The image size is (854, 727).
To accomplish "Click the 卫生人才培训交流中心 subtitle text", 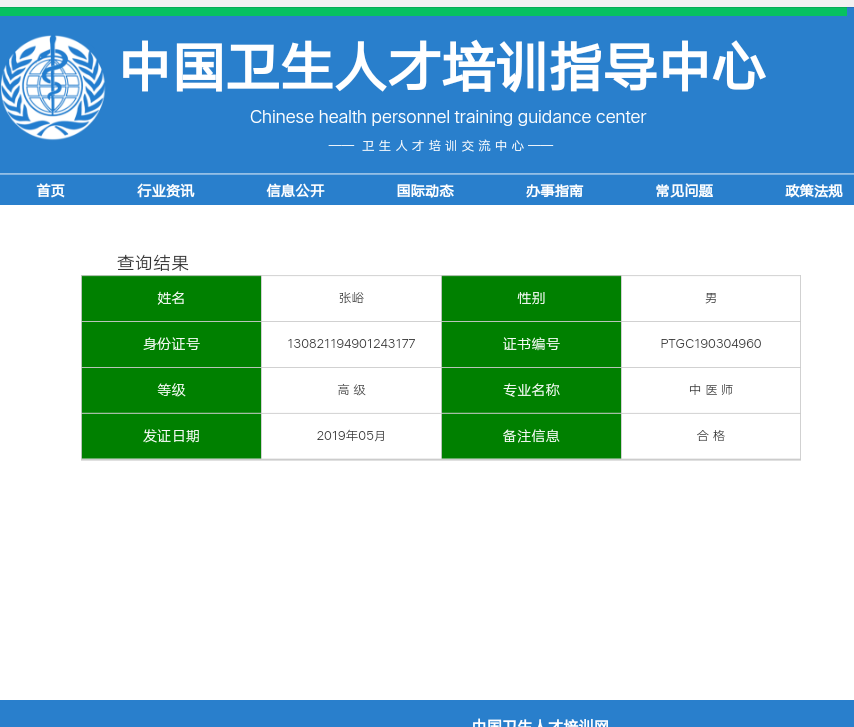I will pos(442,146).
